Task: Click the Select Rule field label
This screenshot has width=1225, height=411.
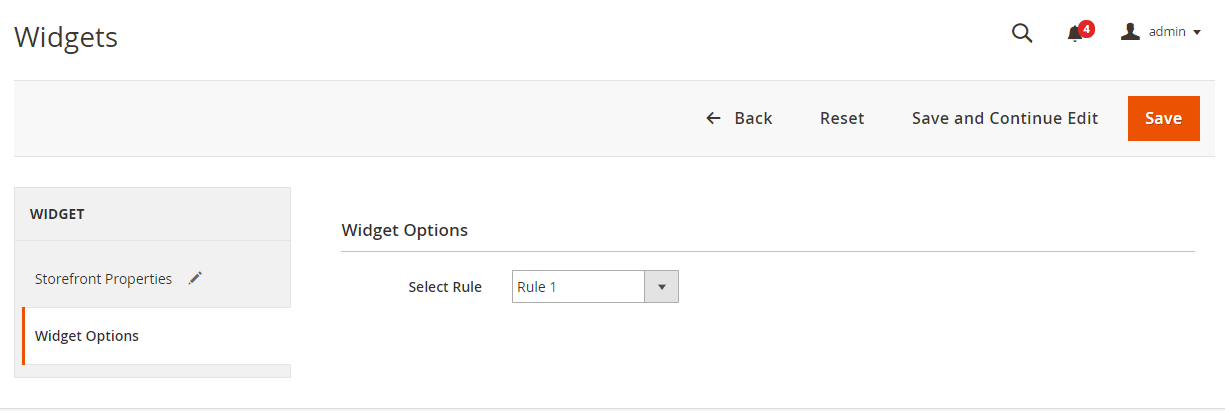Action: coord(445,287)
